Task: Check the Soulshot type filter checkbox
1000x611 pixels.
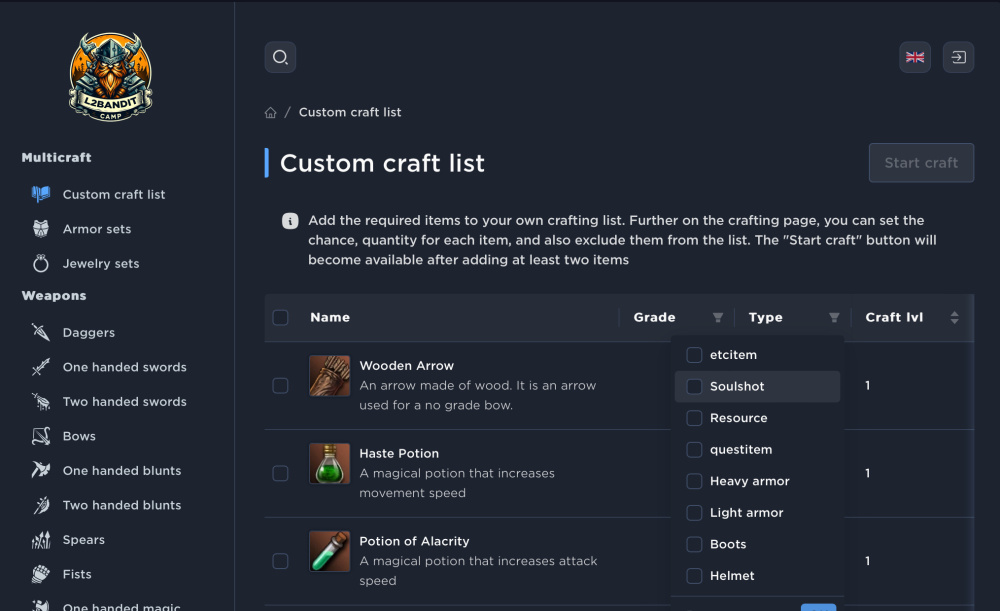Action: [x=694, y=387]
